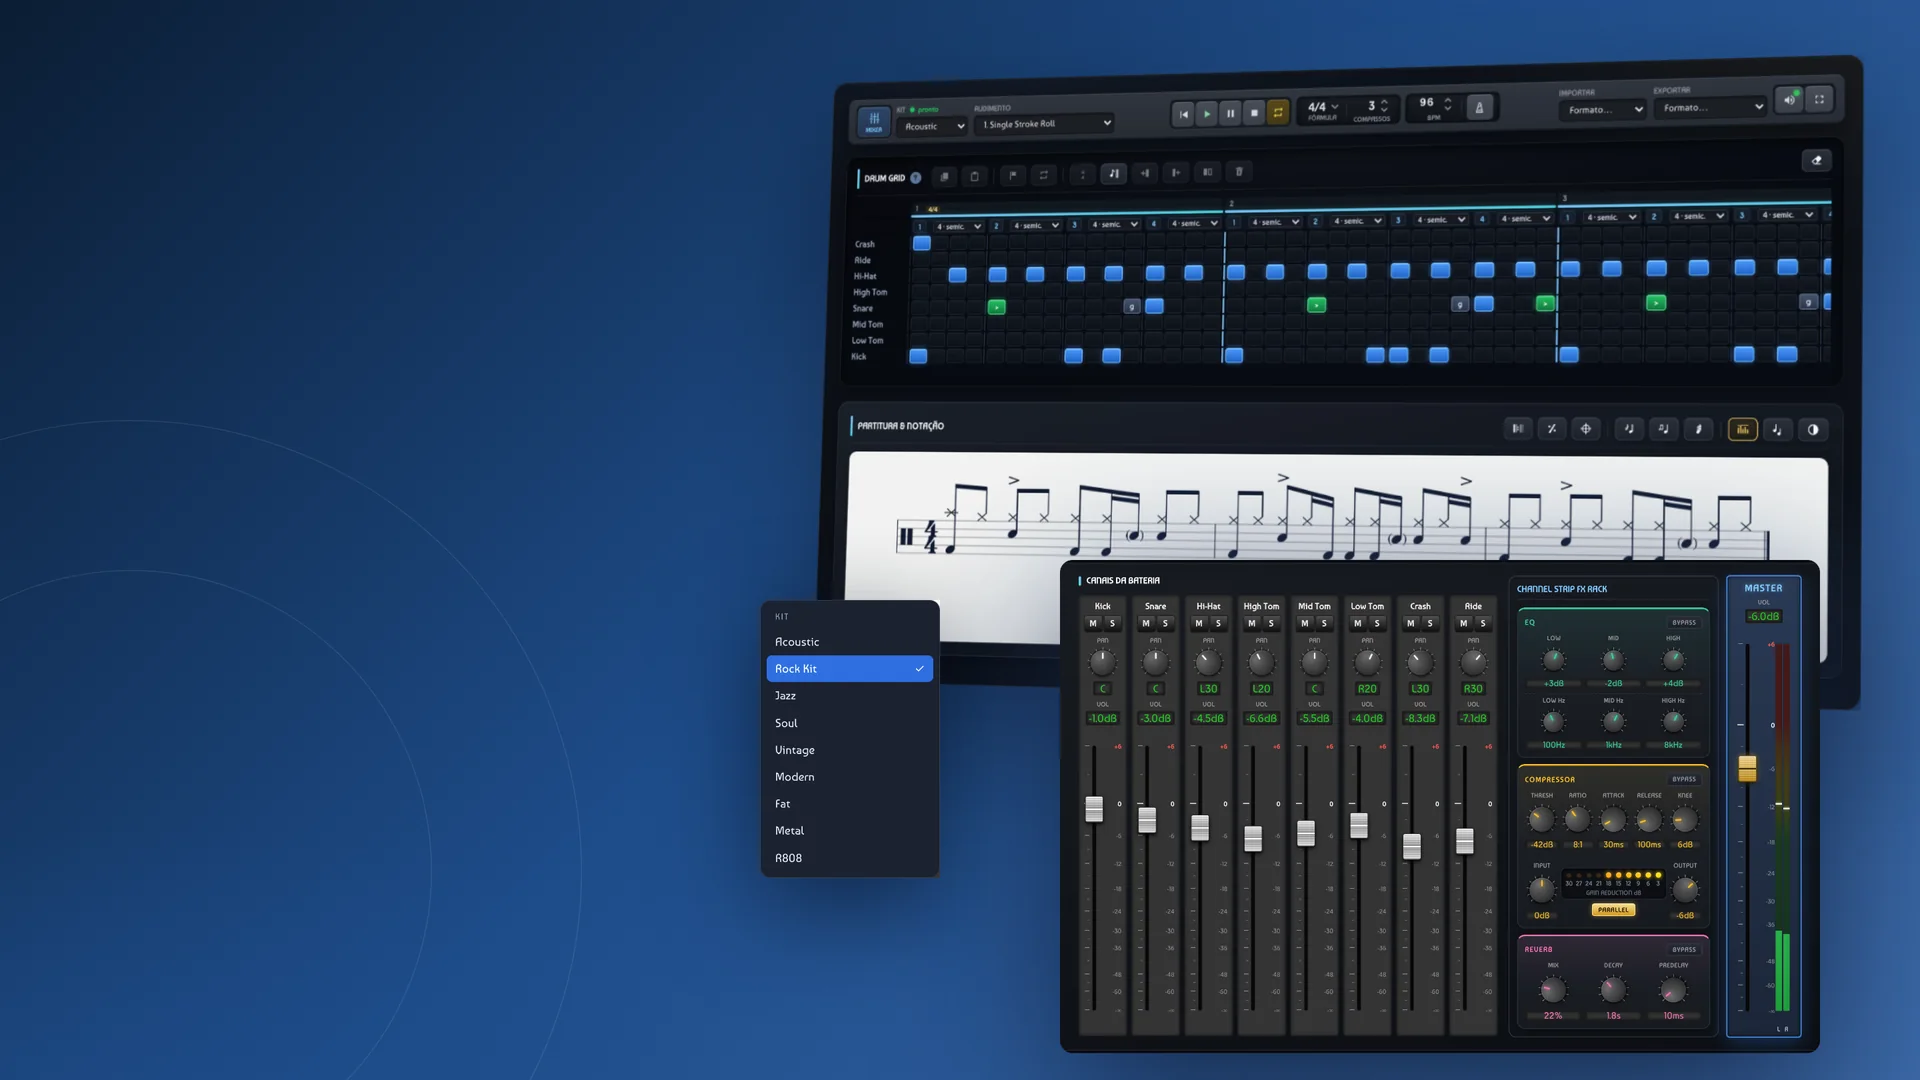Click the crosshair target icon in notation toolbar
The height and width of the screenshot is (1080, 1920).
click(1586, 429)
